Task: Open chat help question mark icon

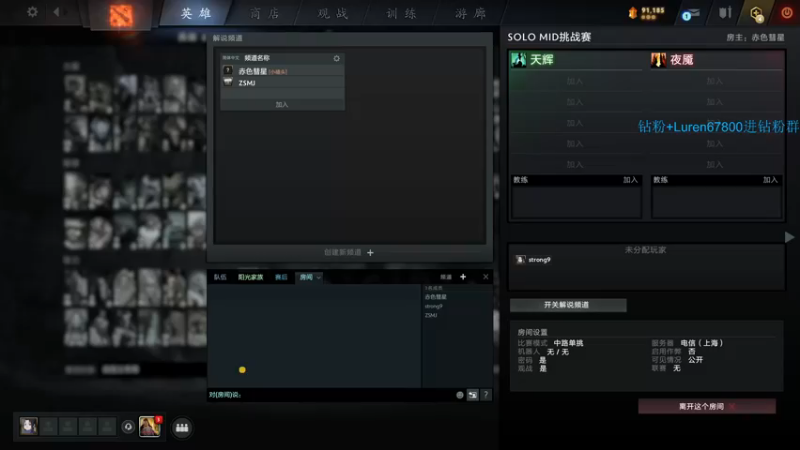Action: [x=485, y=394]
